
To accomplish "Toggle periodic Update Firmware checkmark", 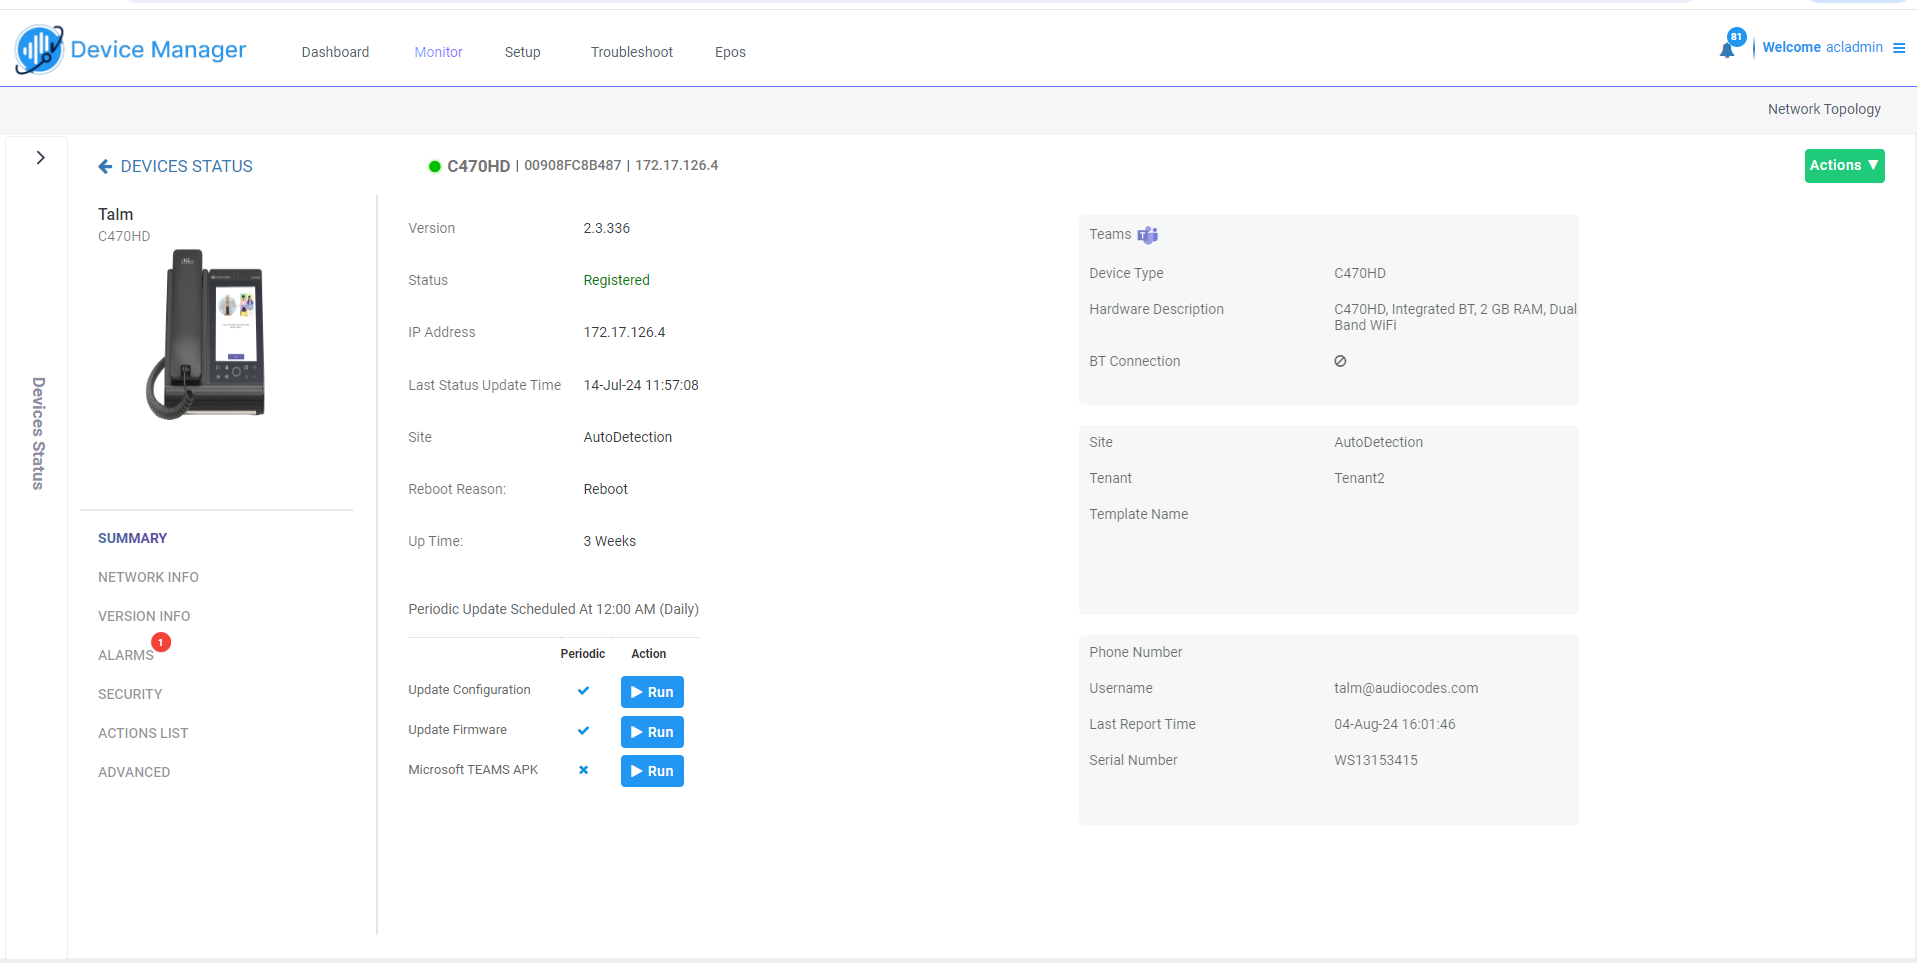I will coord(583,731).
